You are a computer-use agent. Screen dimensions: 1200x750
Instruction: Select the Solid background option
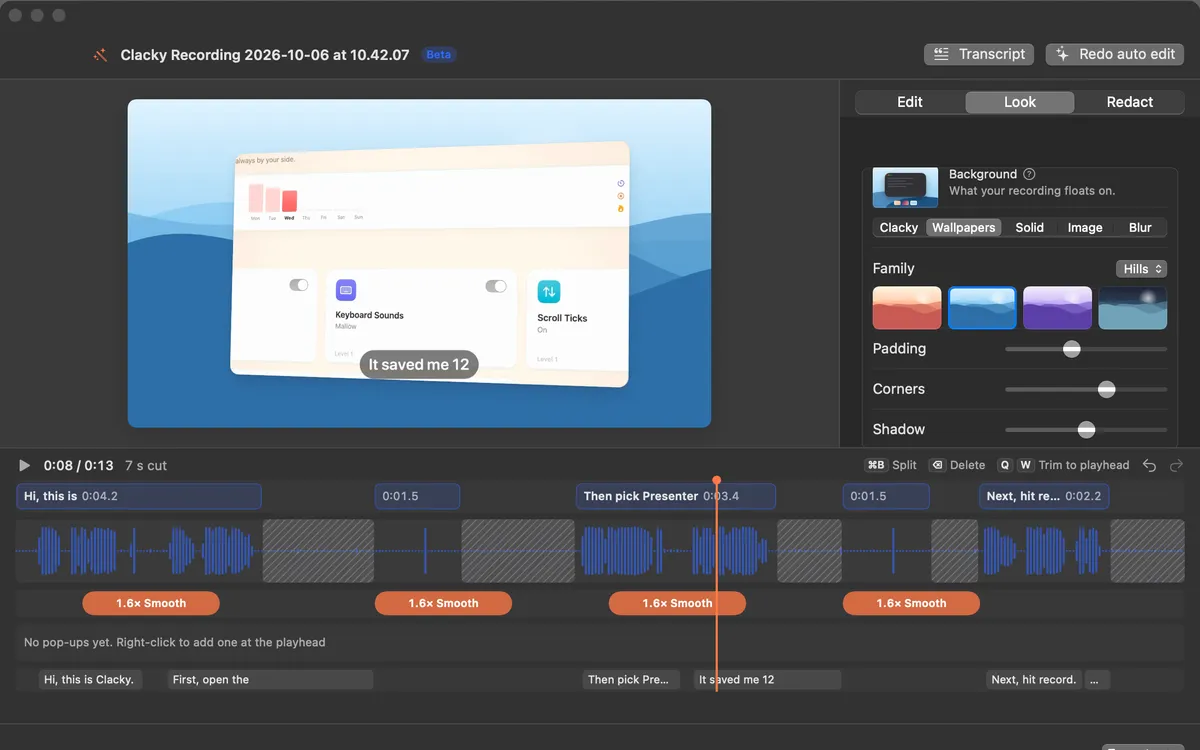coord(1030,227)
